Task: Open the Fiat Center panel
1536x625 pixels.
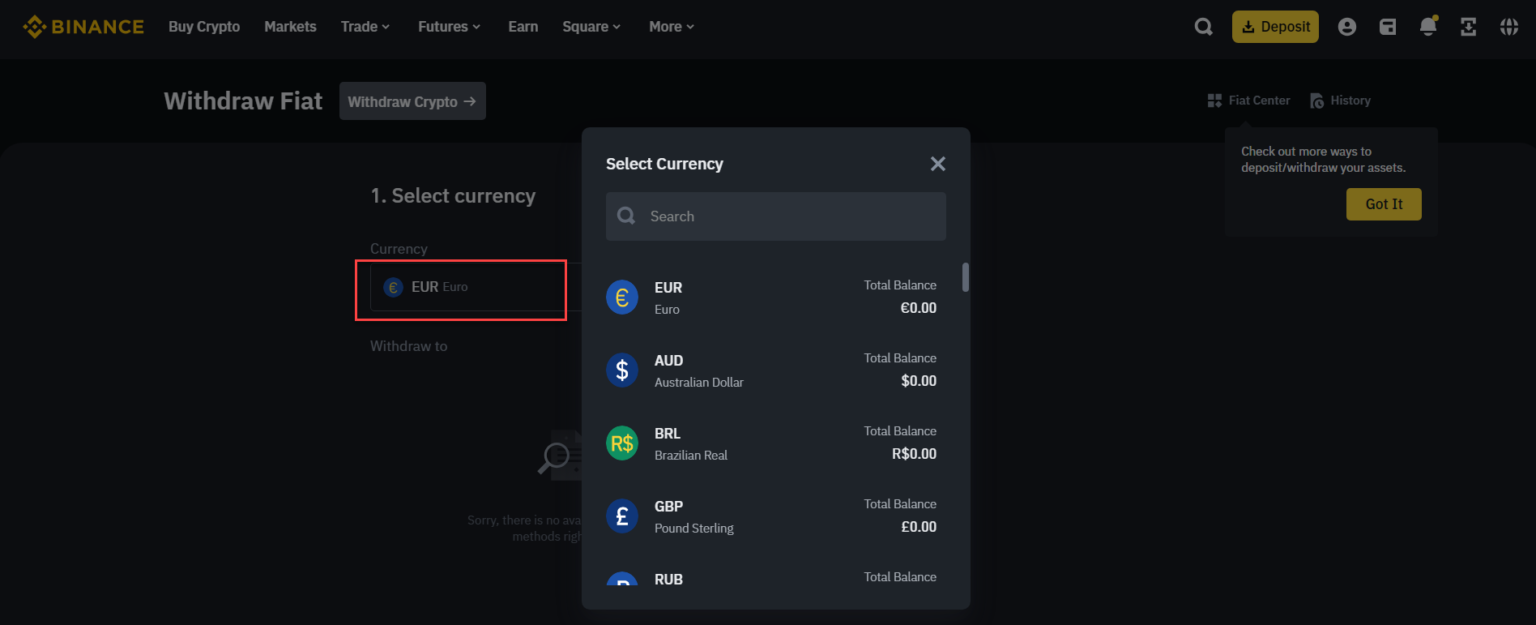Action: 1248,100
